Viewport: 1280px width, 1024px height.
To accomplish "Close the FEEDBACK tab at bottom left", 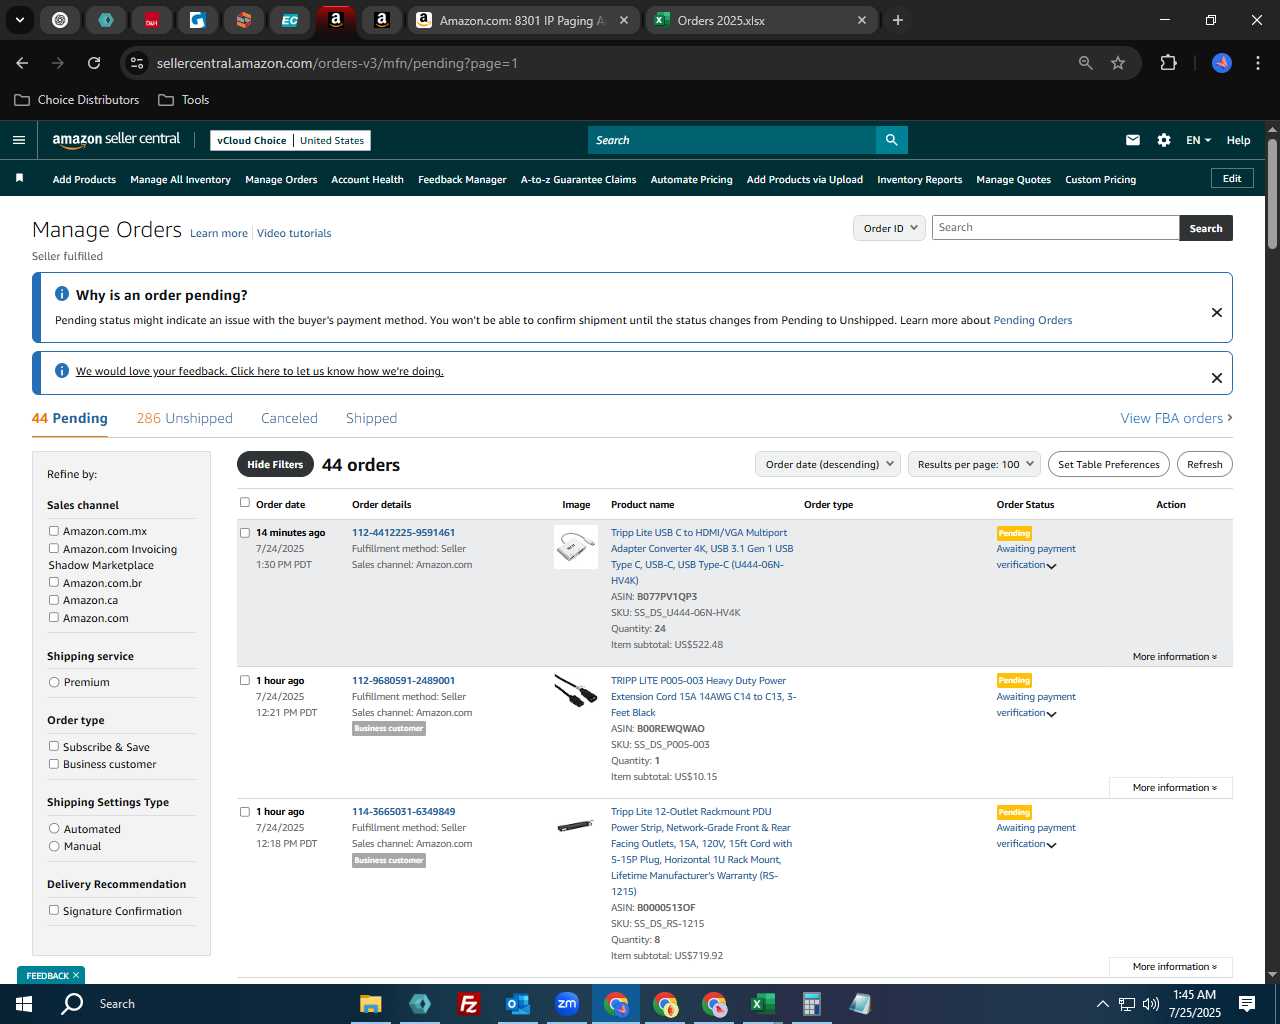I will [76, 975].
